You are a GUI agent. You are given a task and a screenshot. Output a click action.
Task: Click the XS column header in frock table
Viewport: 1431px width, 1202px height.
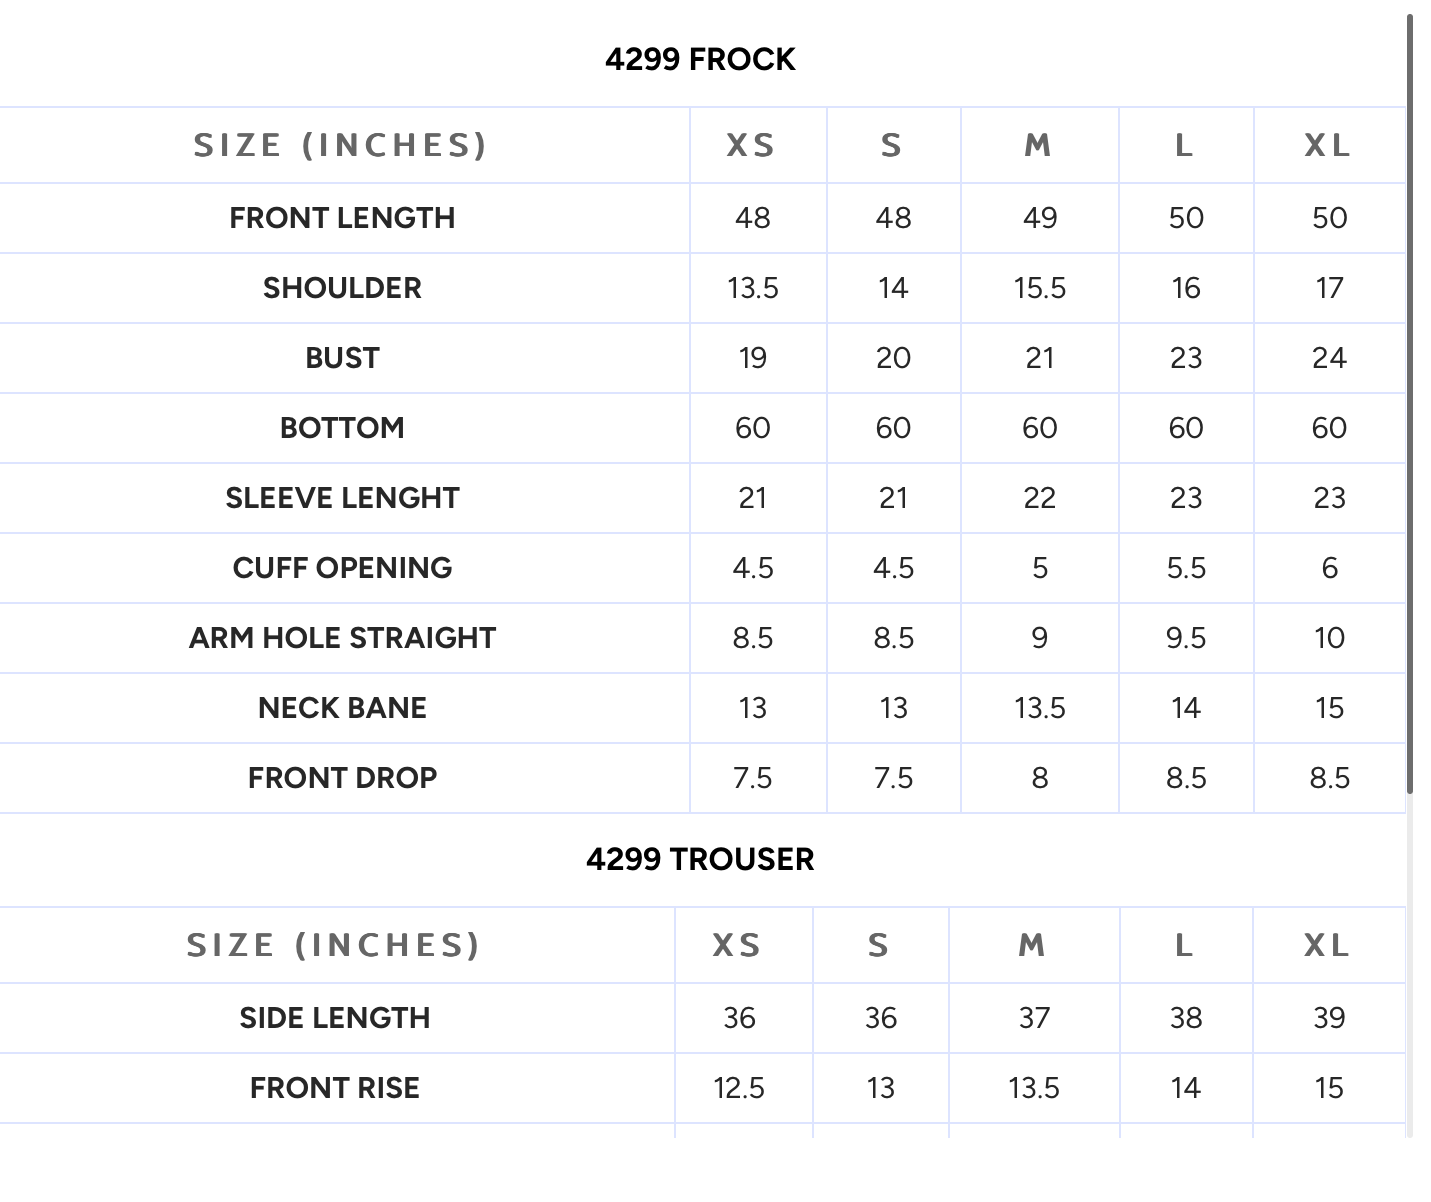[x=752, y=146]
